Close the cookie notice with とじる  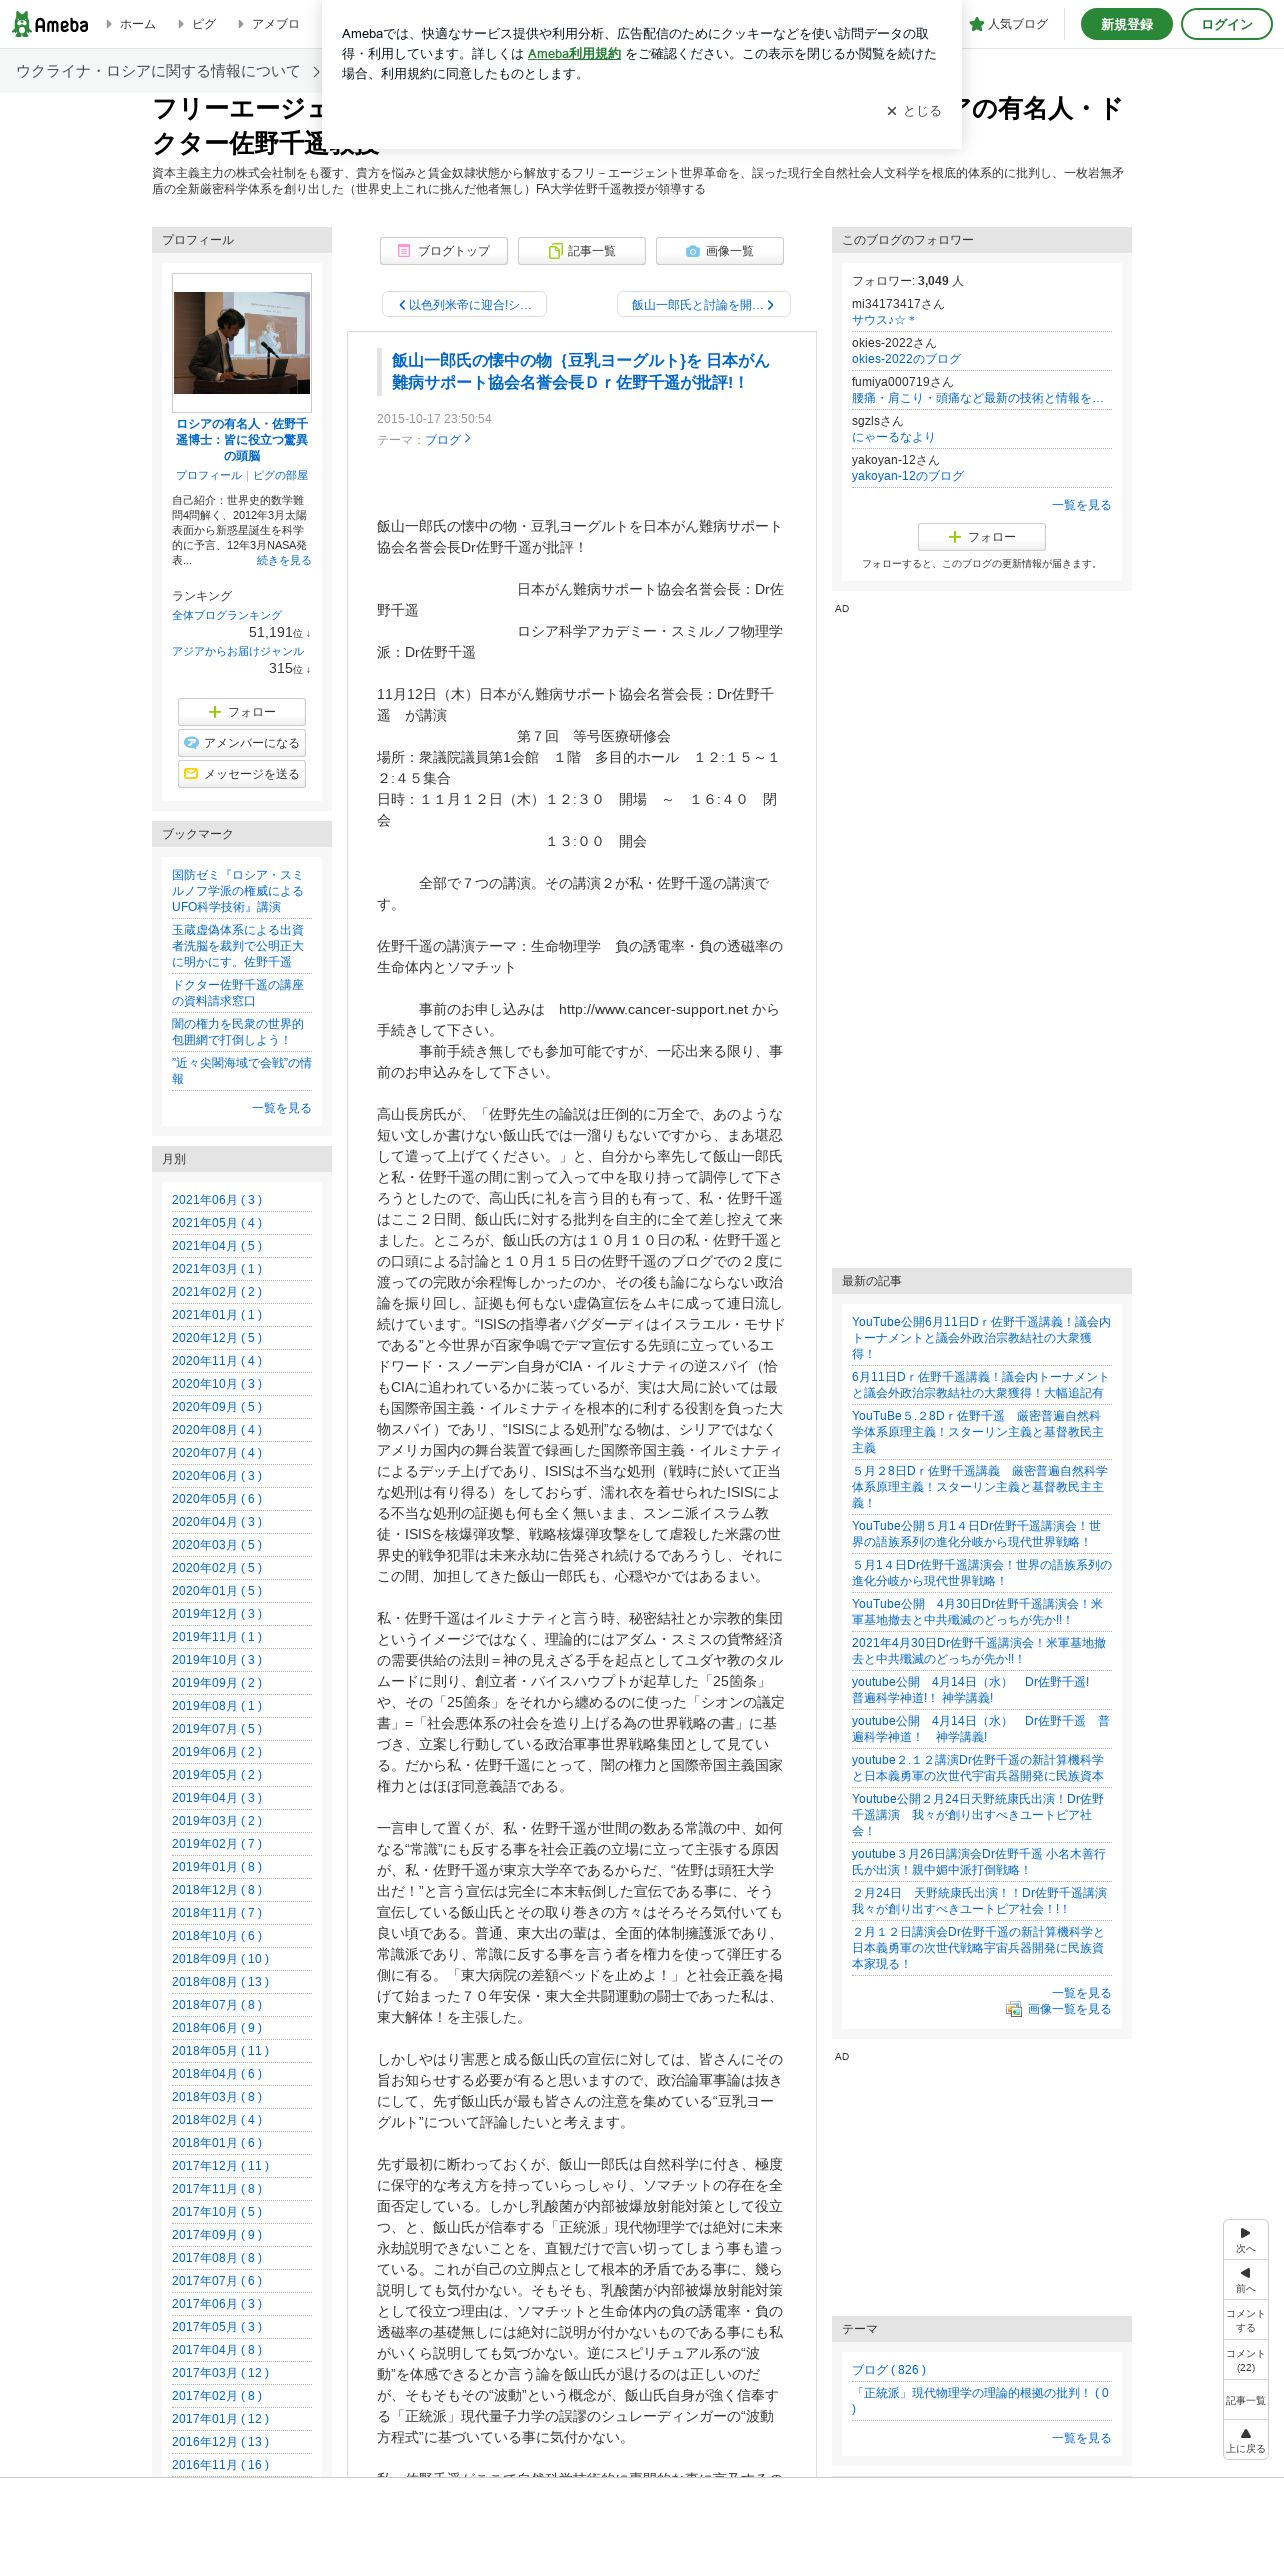tap(914, 111)
